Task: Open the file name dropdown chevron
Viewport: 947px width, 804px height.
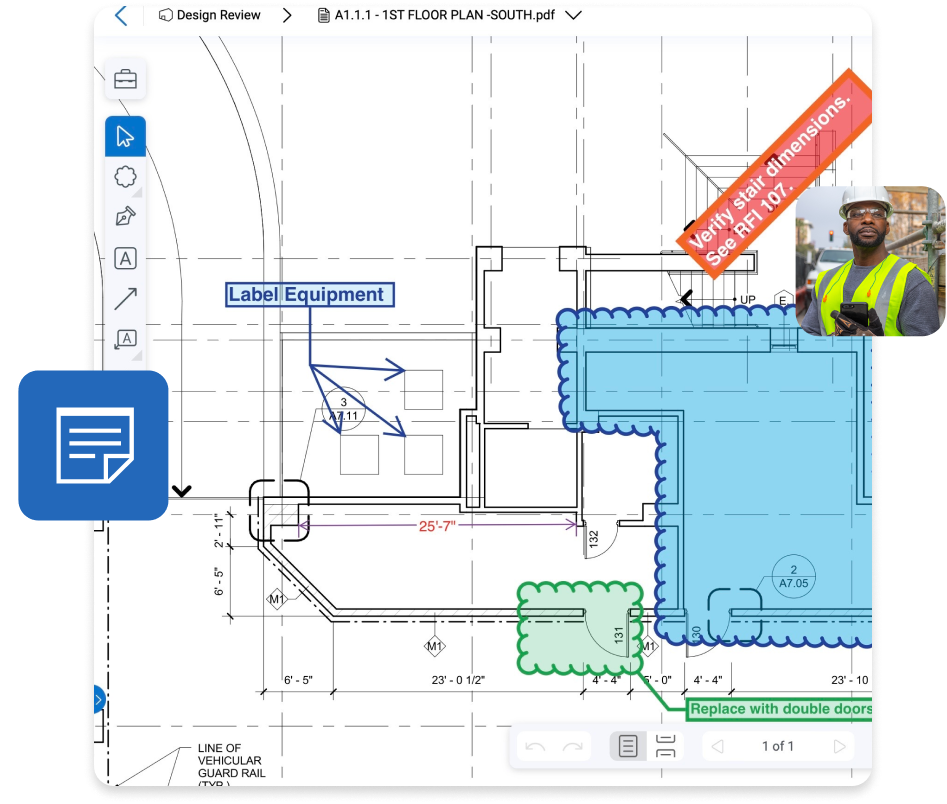Action: click(573, 16)
